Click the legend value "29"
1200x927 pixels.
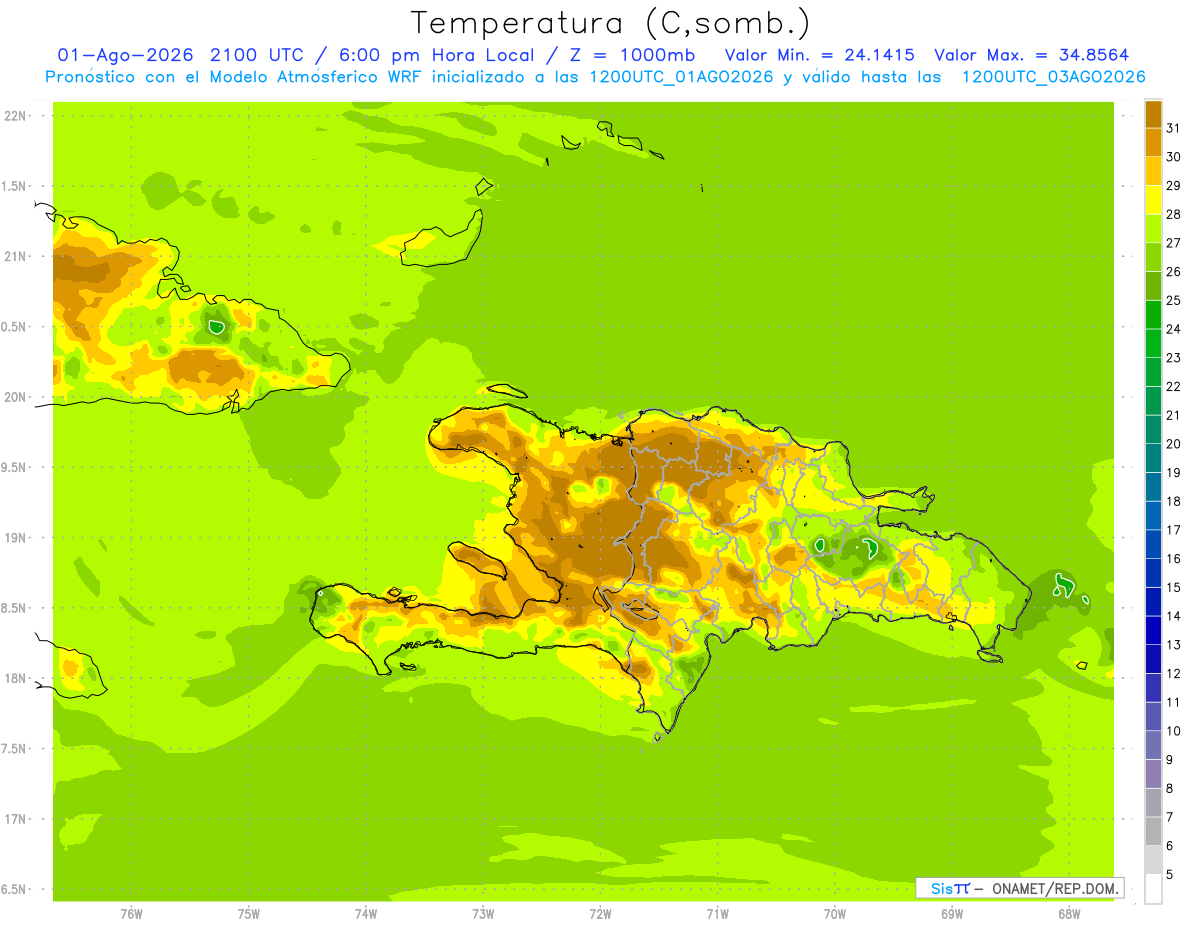tap(1173, 186)
